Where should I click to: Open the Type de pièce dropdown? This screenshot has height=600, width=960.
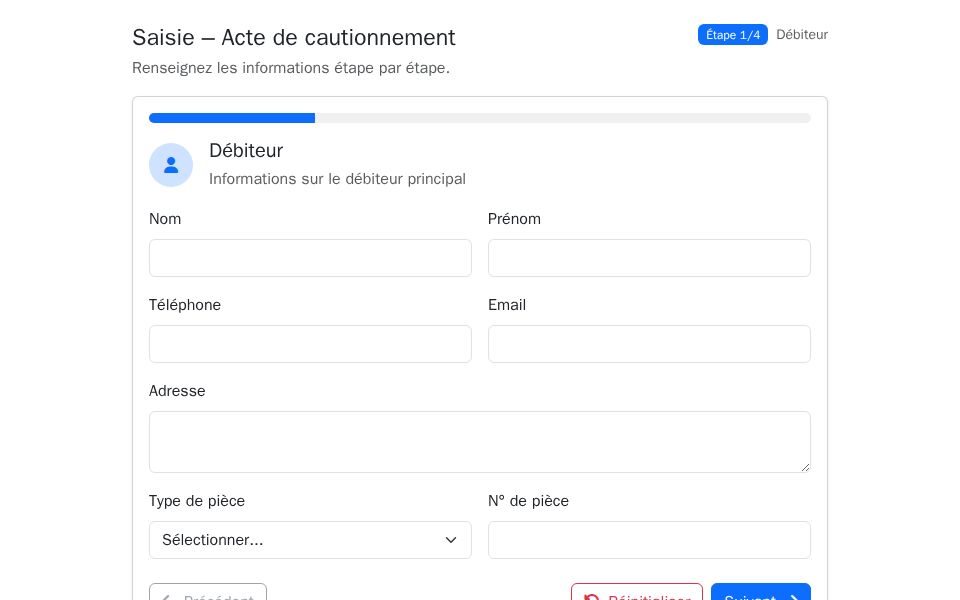pos(310,540)
